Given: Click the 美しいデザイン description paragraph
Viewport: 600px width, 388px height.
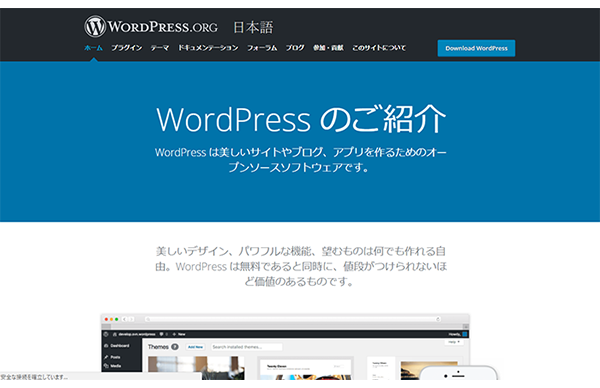Looking at the screenshot, I should [301, 266].
